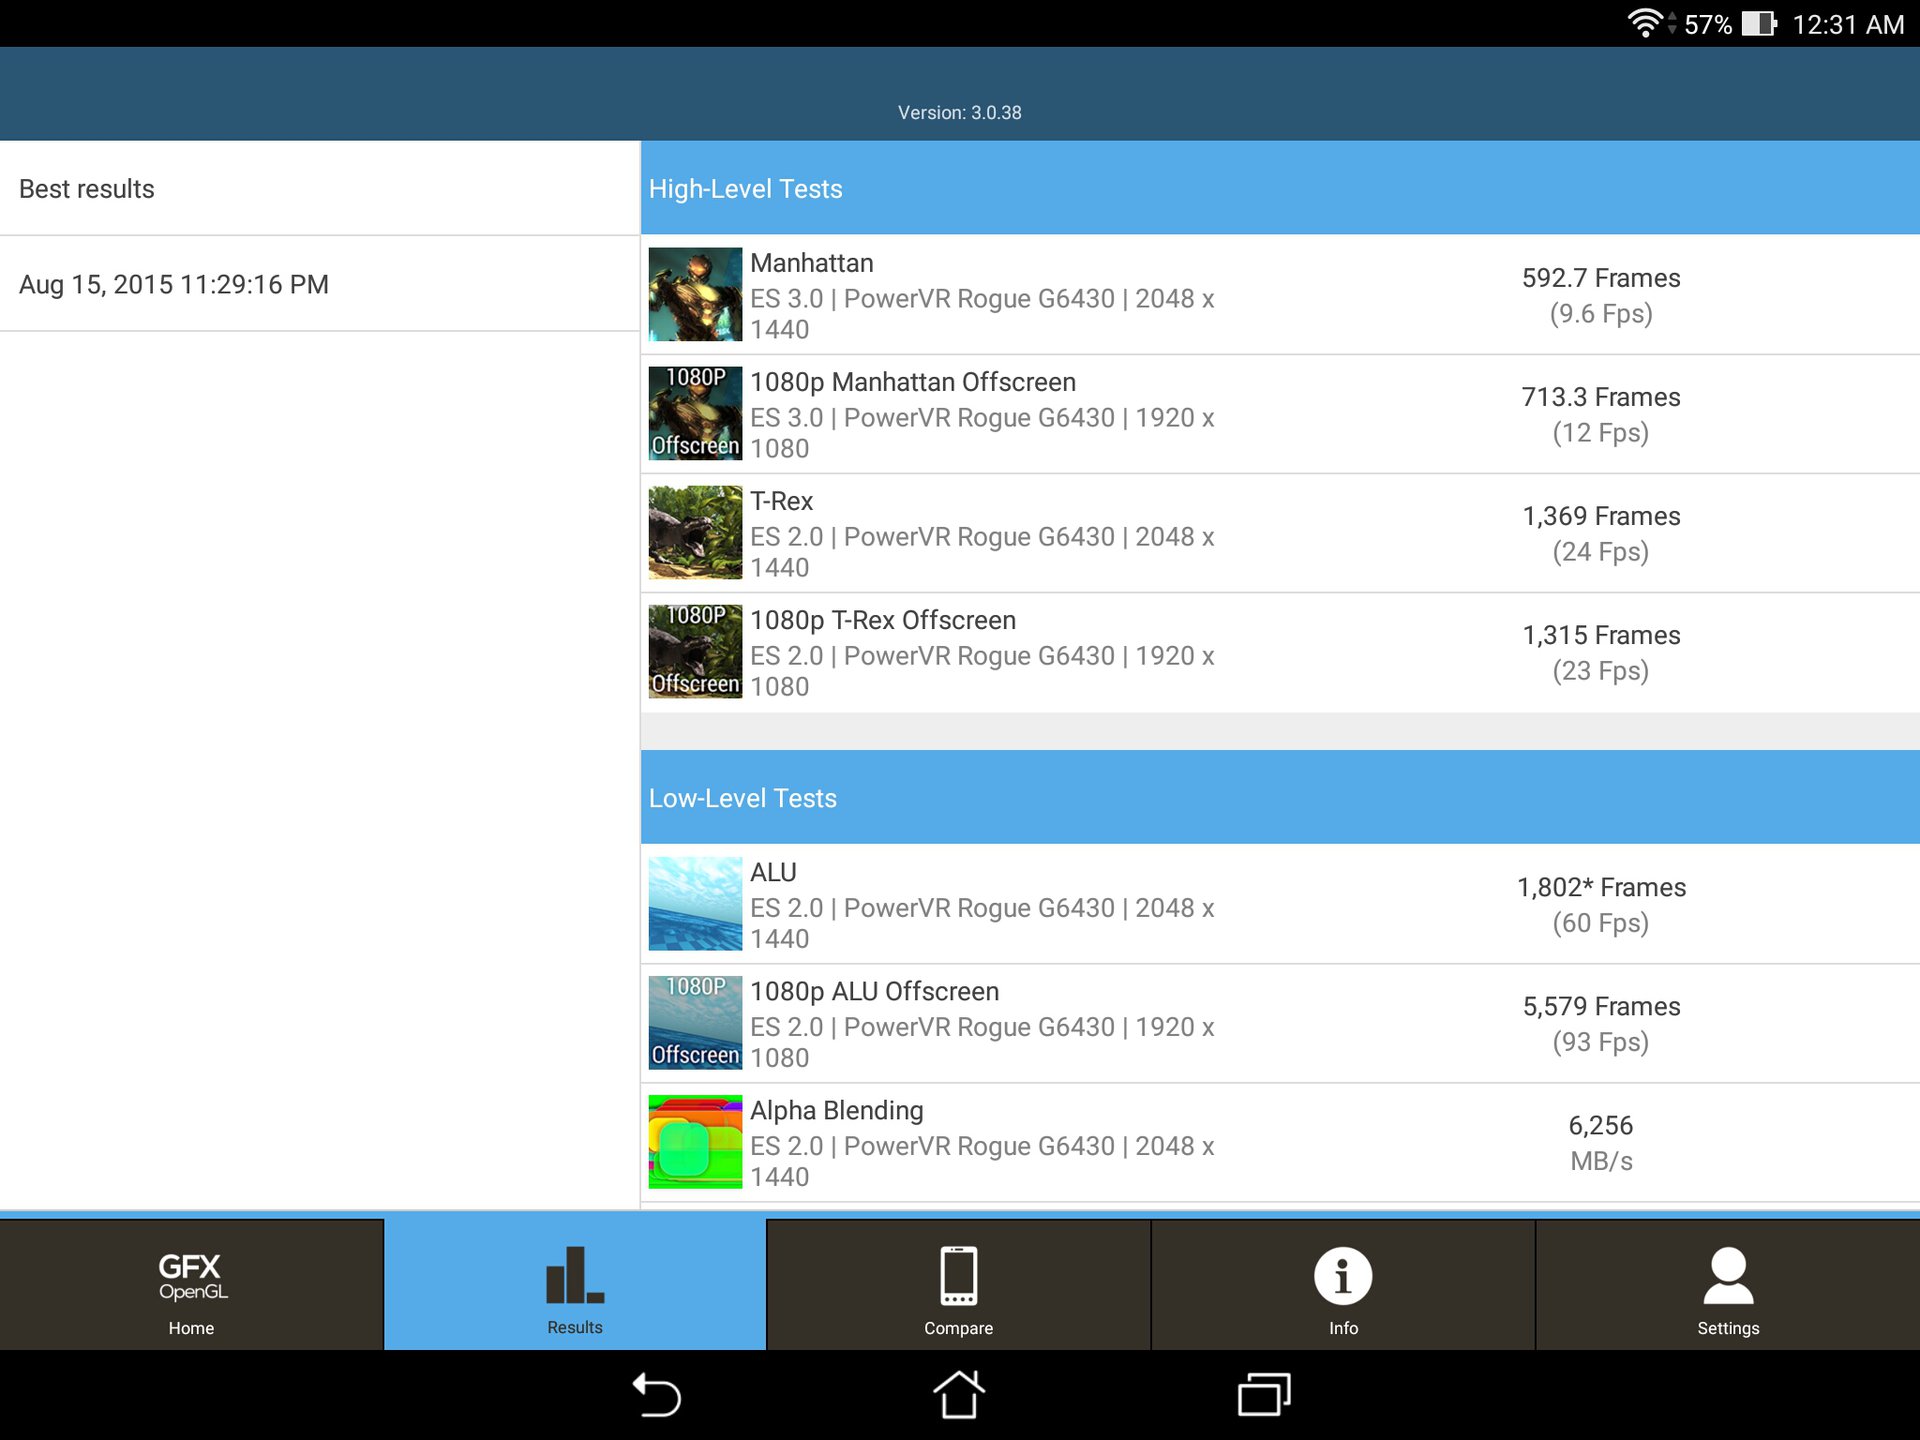Screen dimensions: 1920x1440
Task: Switch to the Results tab
Action: pos(575,1285)
